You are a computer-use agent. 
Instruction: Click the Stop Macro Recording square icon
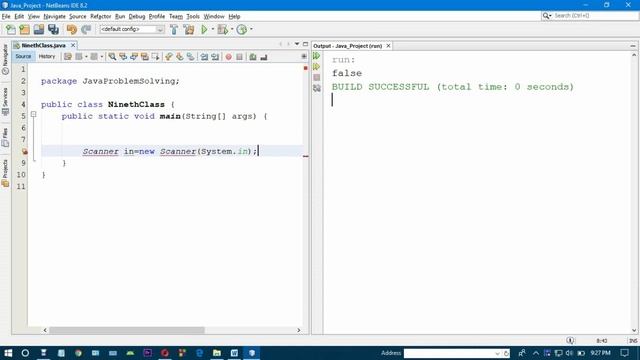pyautogui.click(x=240, y=57)
